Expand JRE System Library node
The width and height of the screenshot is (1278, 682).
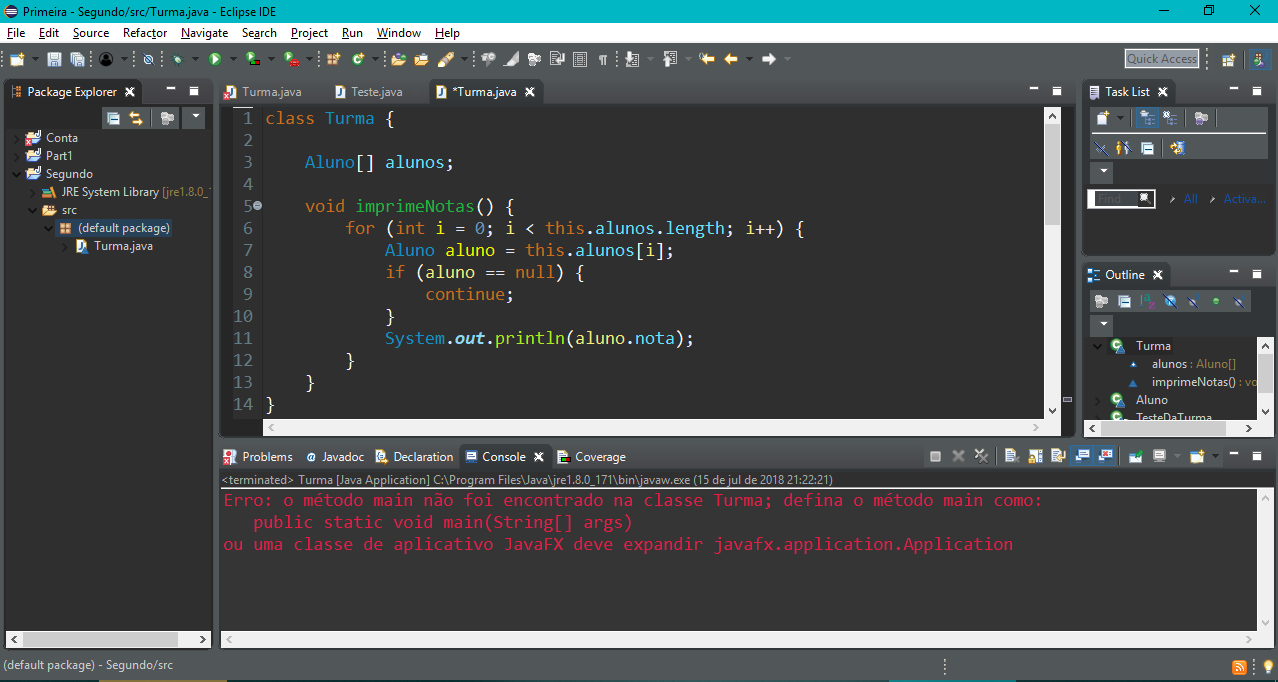point(33,192)
